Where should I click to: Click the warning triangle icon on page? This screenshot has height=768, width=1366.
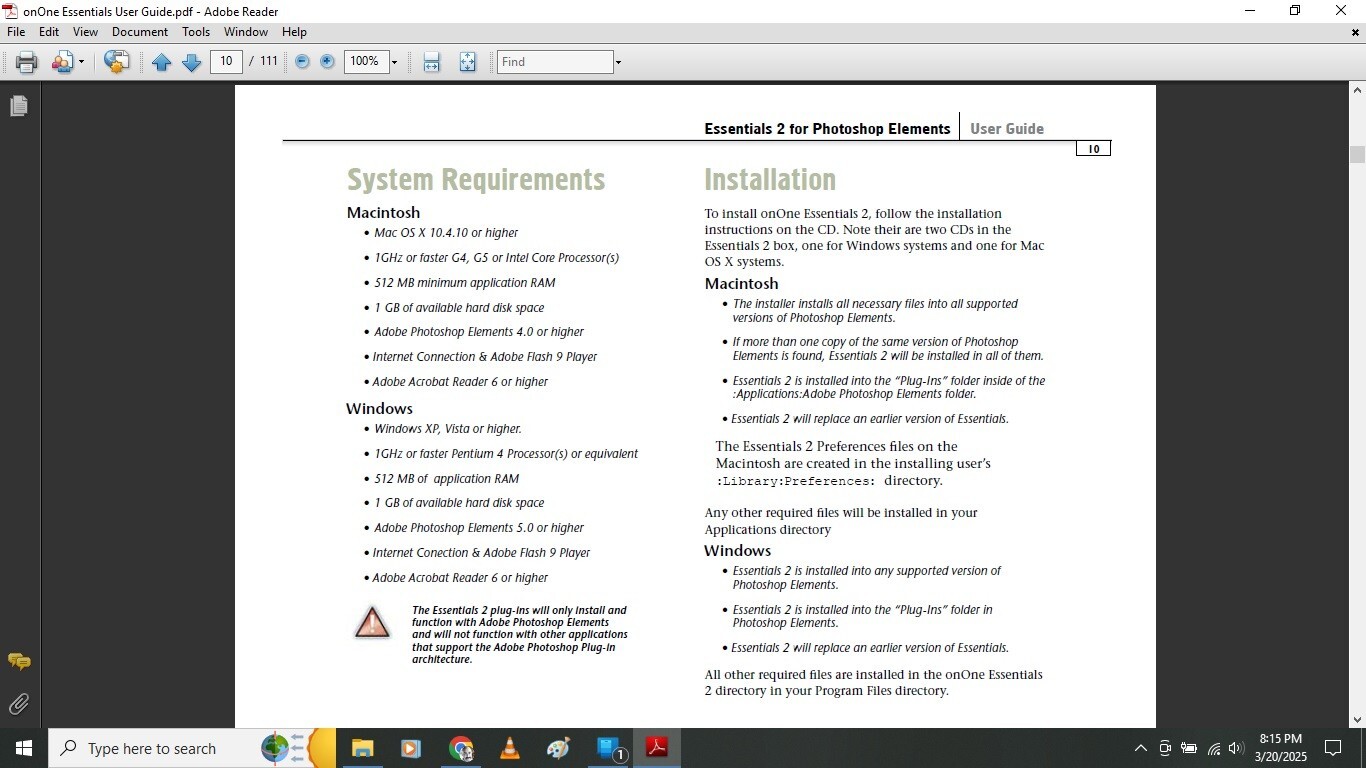pos(372,622)
